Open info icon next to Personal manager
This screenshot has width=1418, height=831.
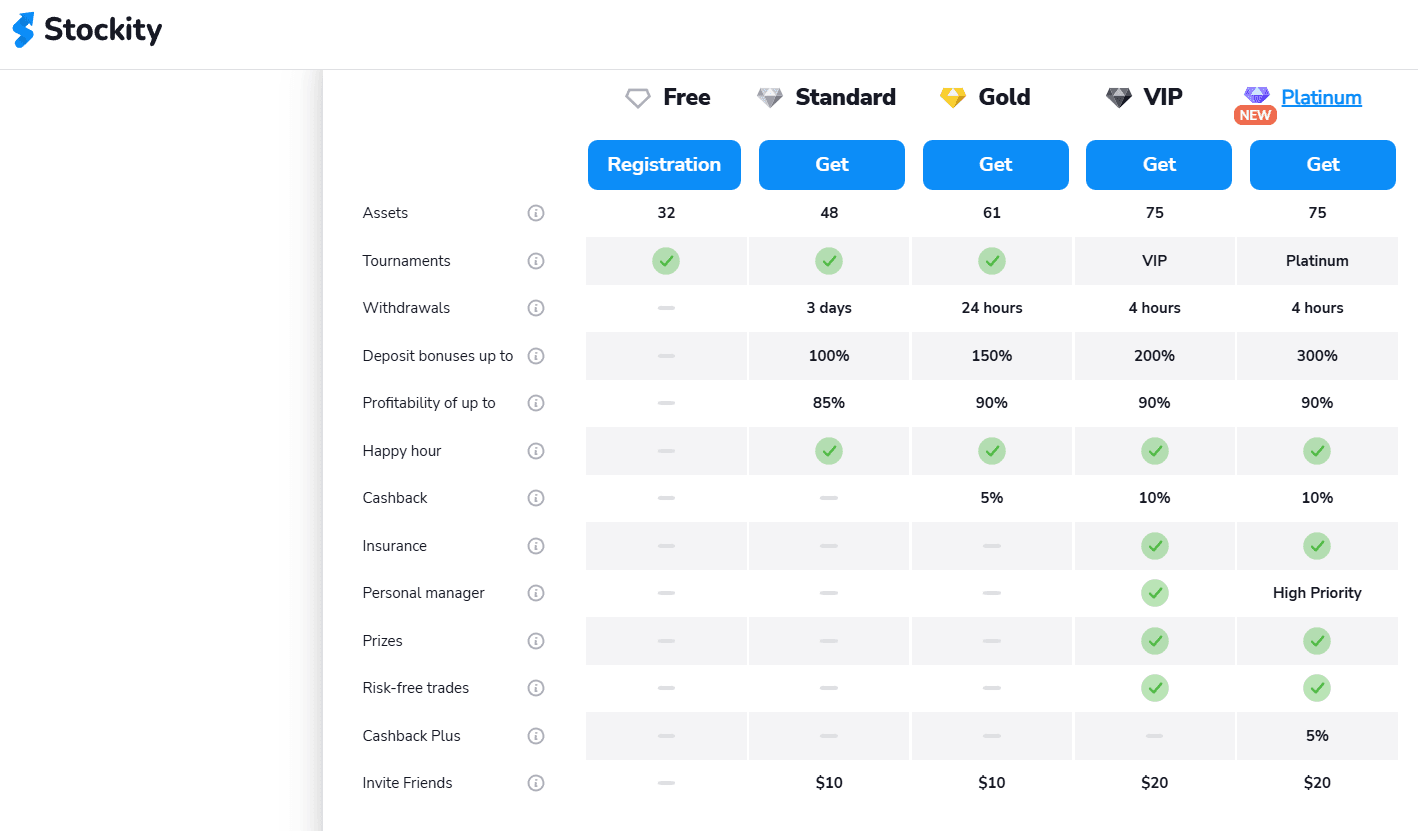[x=536, y=593]
